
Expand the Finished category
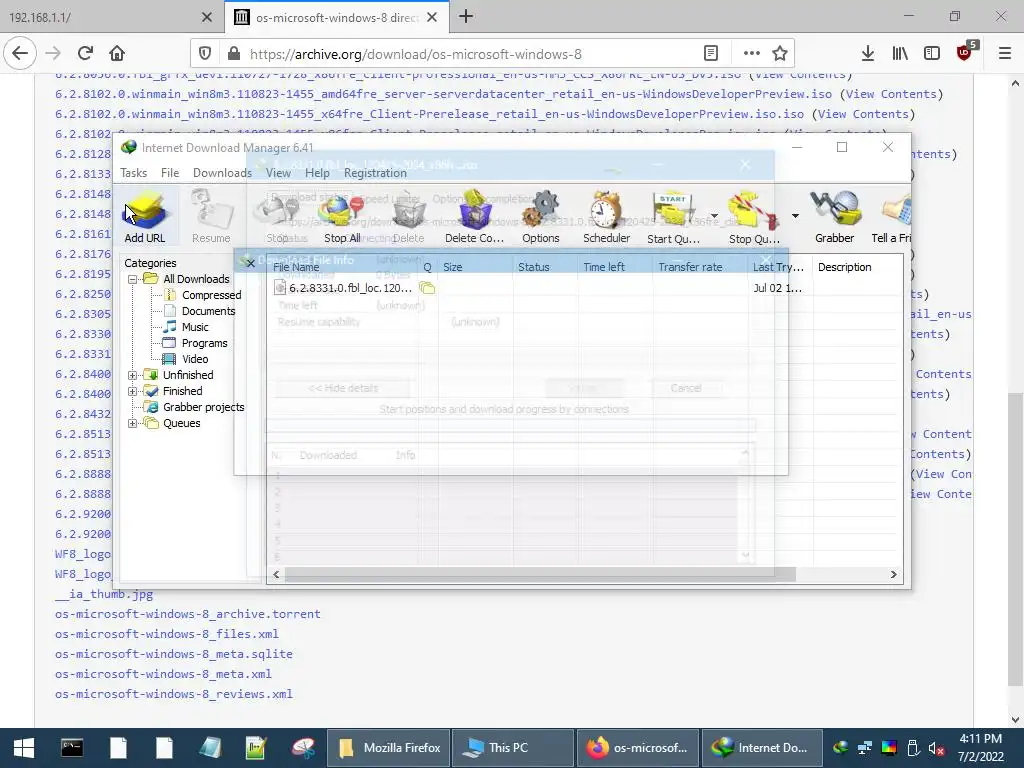coord(133,391)
